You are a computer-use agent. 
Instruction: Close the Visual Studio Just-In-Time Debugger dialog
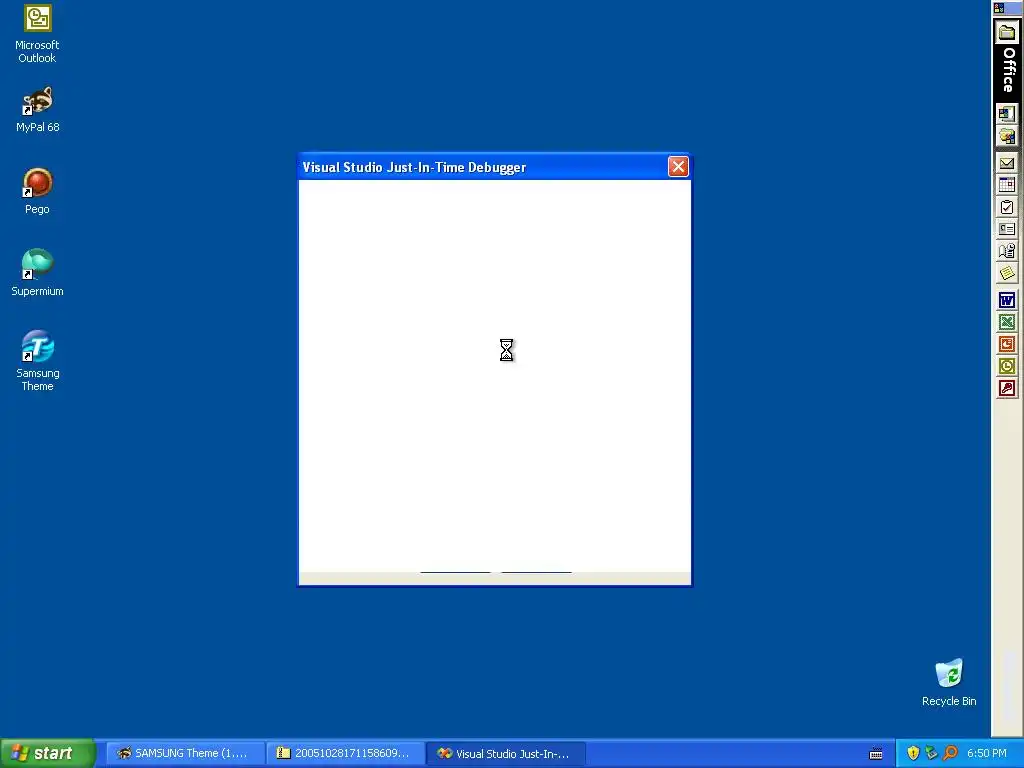[678, 167]
